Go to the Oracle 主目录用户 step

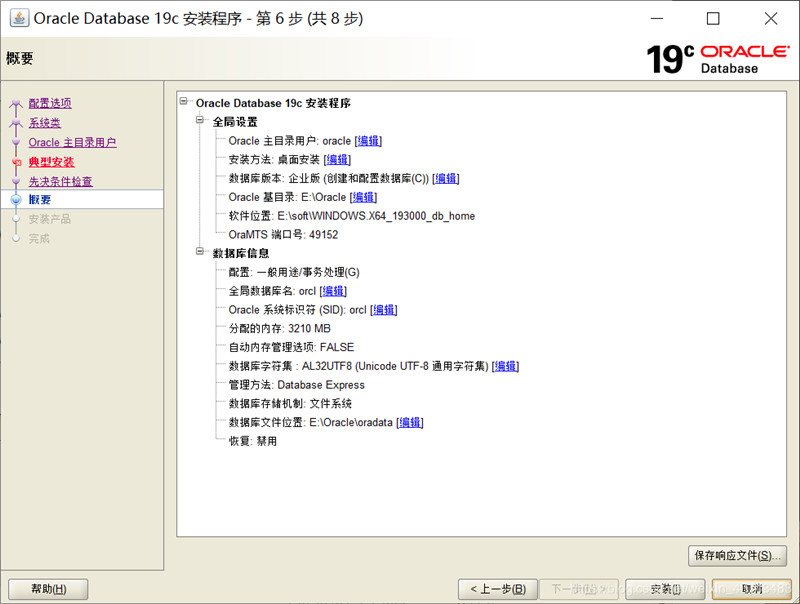(x=72, y=142)
